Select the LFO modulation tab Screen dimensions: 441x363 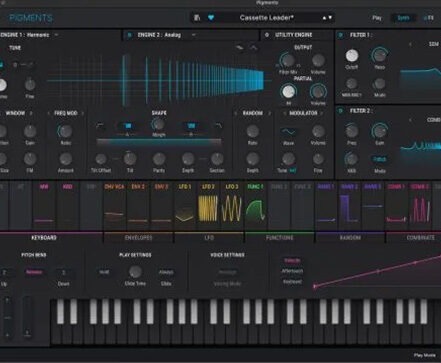point(209,238)
